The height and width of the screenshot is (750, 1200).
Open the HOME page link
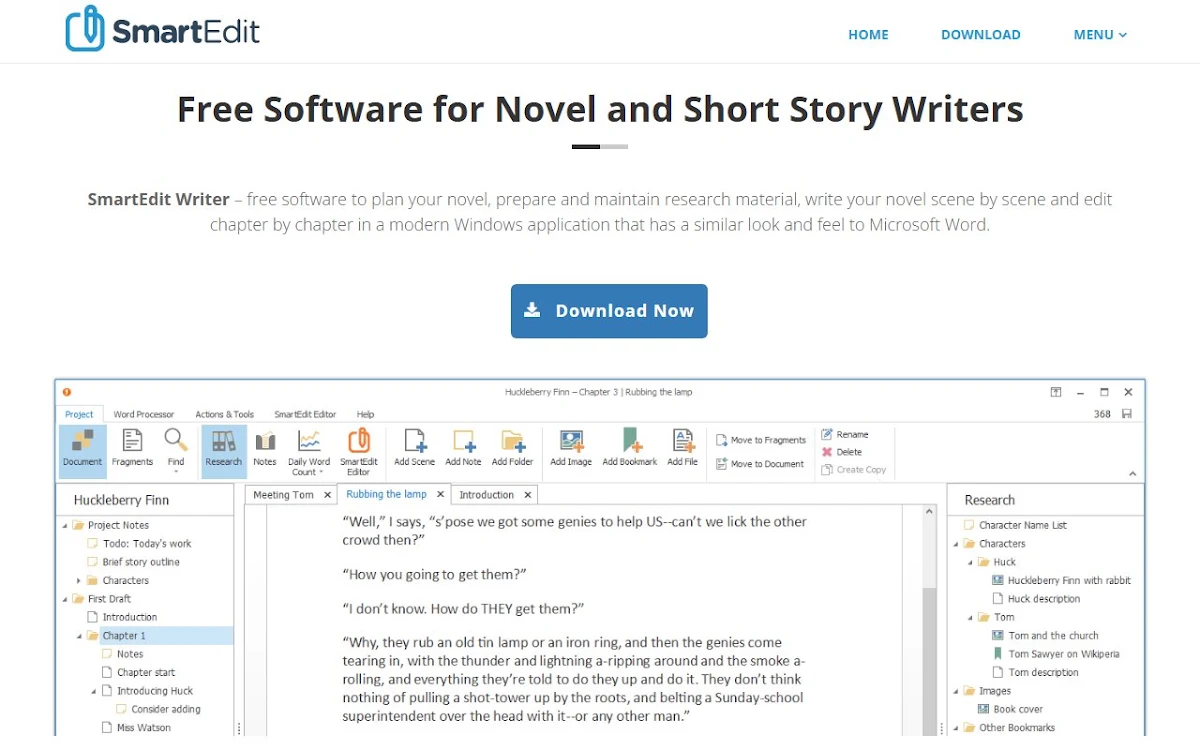click(868, 34)
